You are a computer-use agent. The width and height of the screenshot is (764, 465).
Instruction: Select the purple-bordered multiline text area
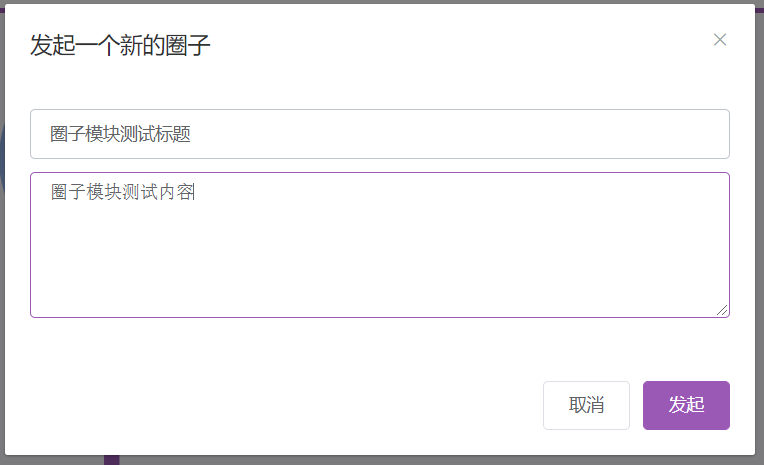pos(380,245)
